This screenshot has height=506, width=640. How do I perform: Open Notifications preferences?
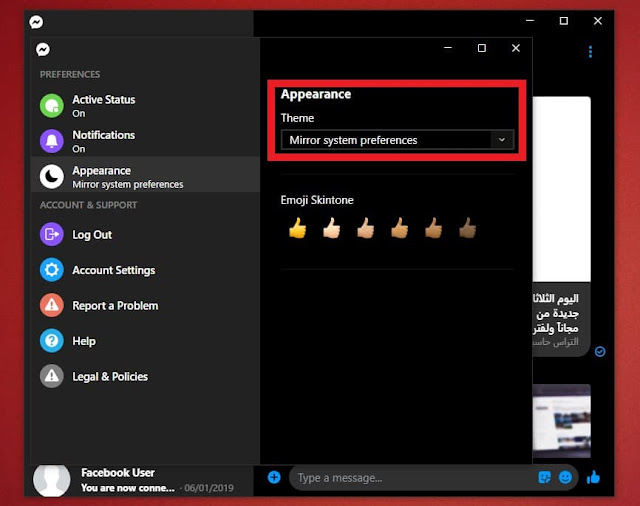pos(145,141)
